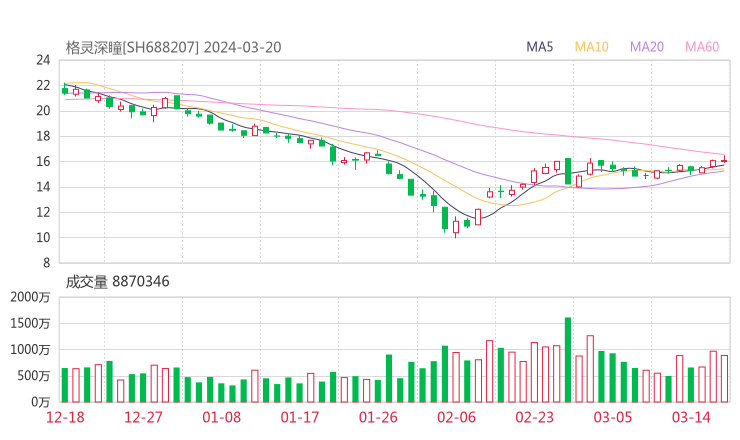
Task: Click the 22 price axis label
Action: 43,85
